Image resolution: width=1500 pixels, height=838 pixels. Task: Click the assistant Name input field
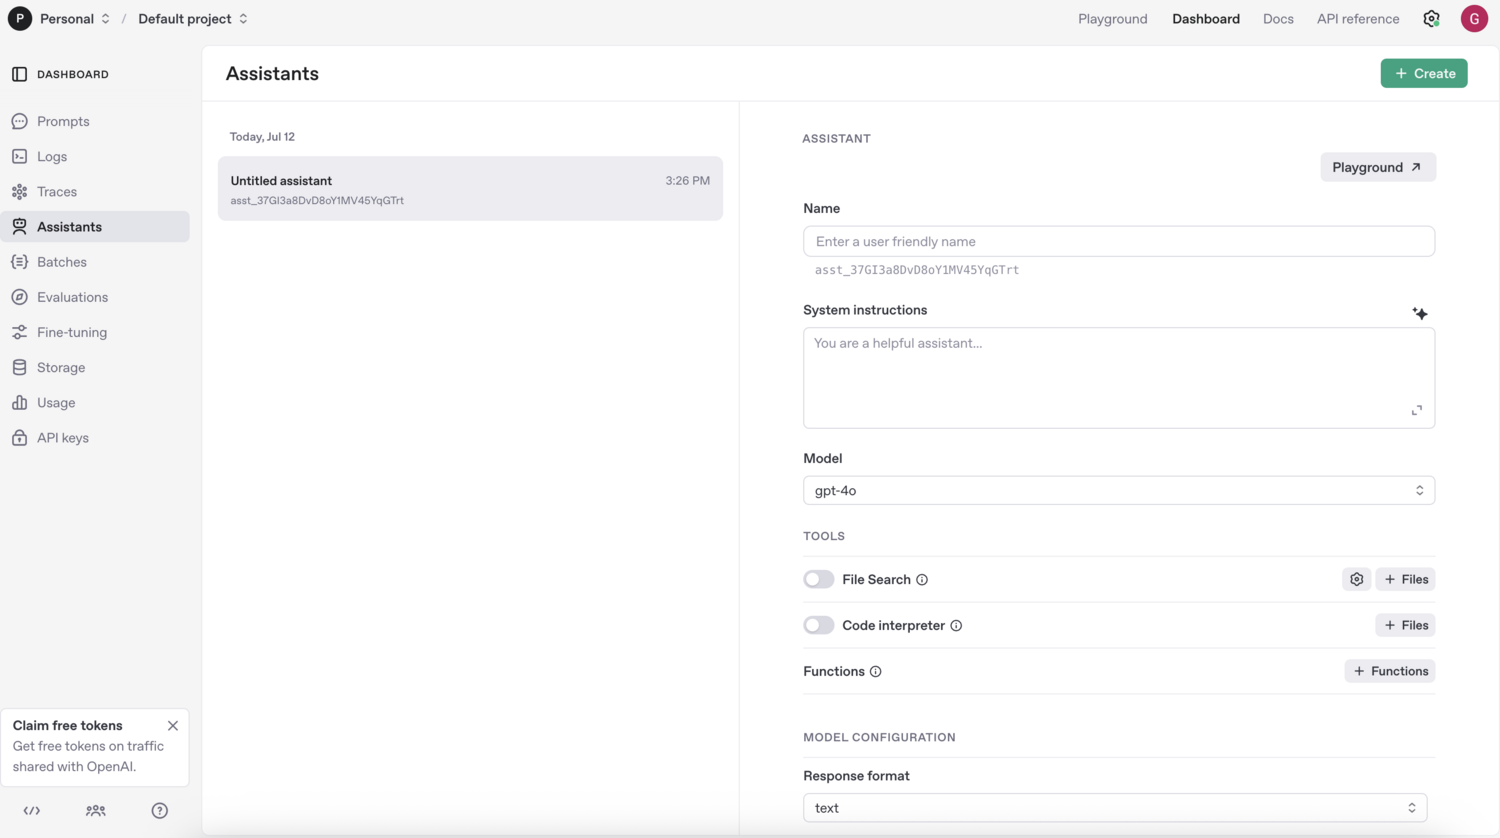point(1118,241)
